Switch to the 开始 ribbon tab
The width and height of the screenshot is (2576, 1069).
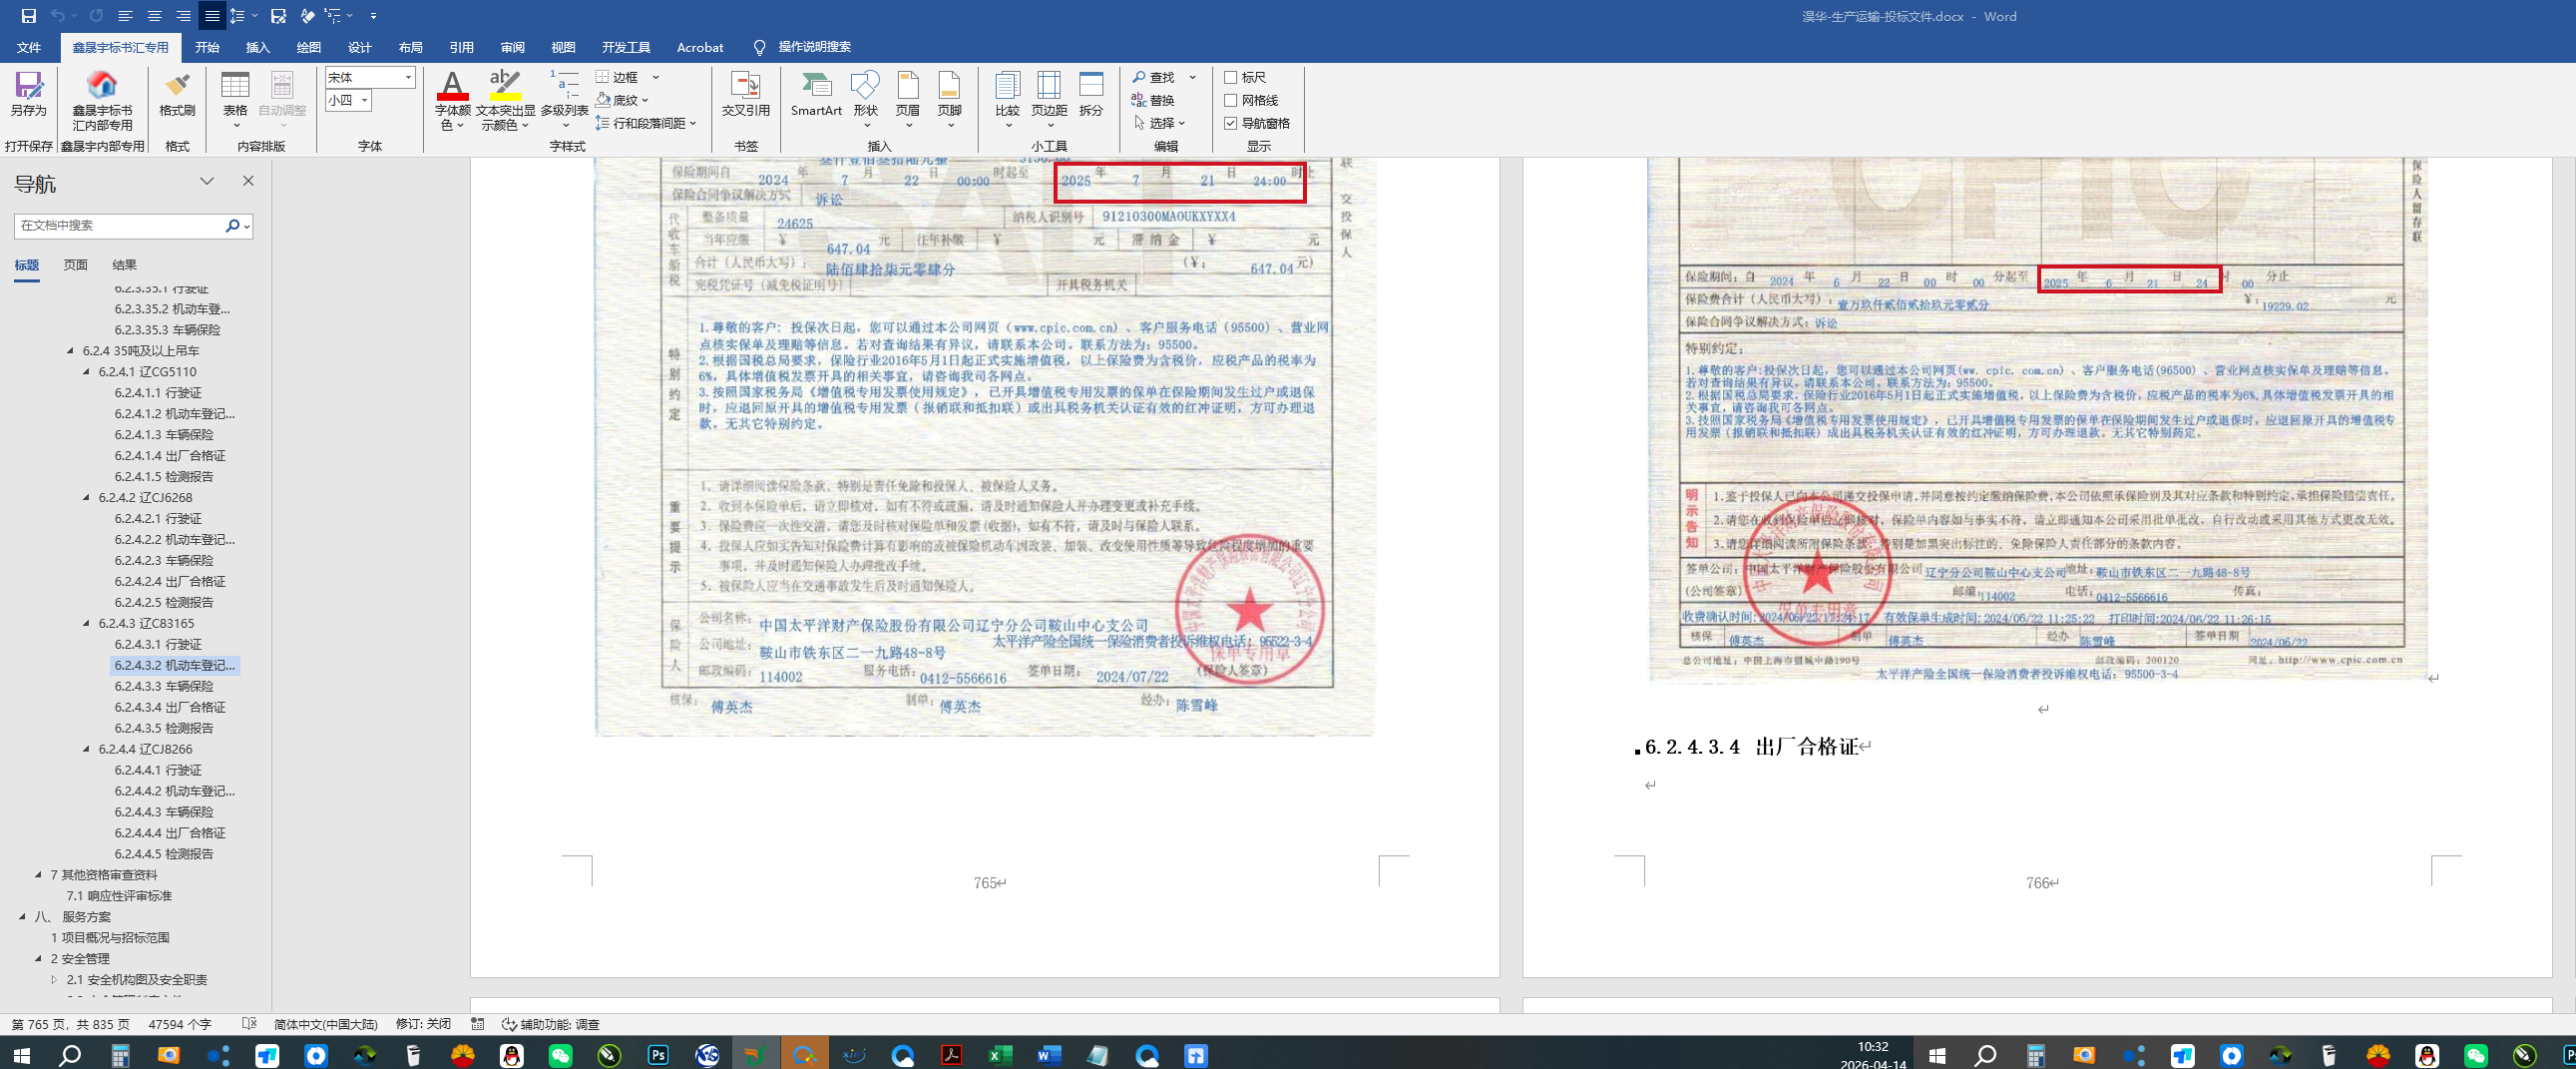click(207, 47)
